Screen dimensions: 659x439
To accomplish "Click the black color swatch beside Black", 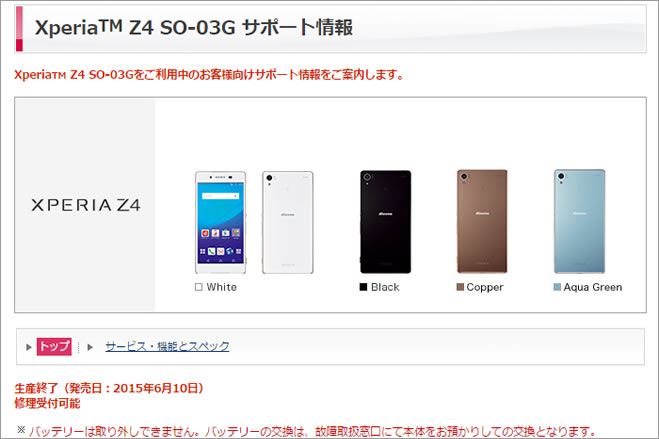I will pyautogui.click(x=364, y=287).
